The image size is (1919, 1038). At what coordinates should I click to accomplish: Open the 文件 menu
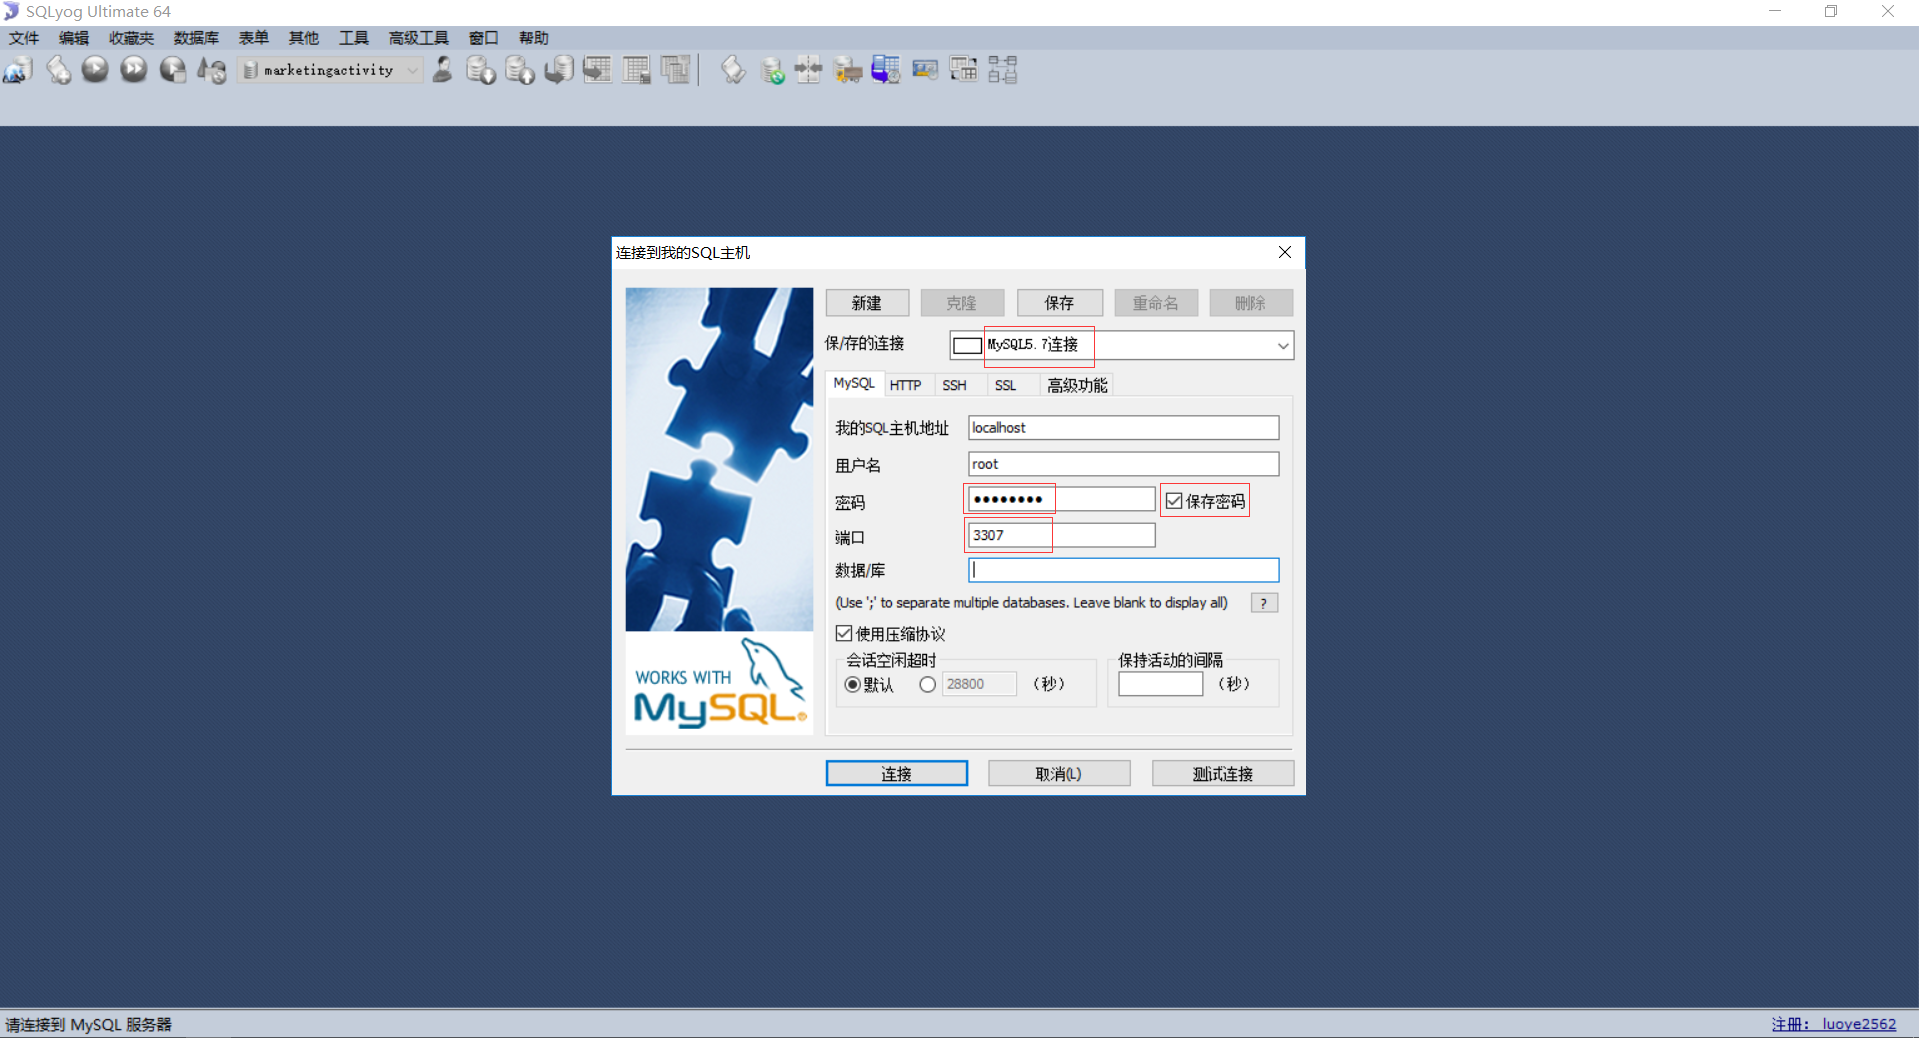[x=24, y=38]
